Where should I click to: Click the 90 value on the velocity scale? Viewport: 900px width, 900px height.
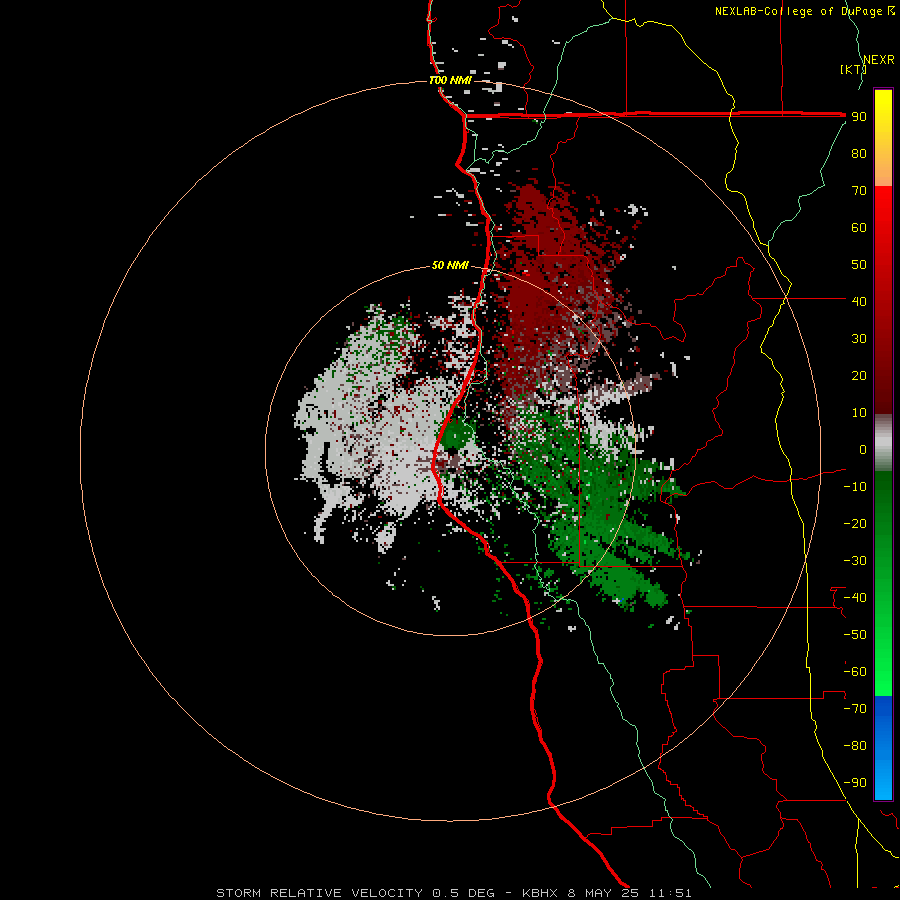(x=859, y=117)
